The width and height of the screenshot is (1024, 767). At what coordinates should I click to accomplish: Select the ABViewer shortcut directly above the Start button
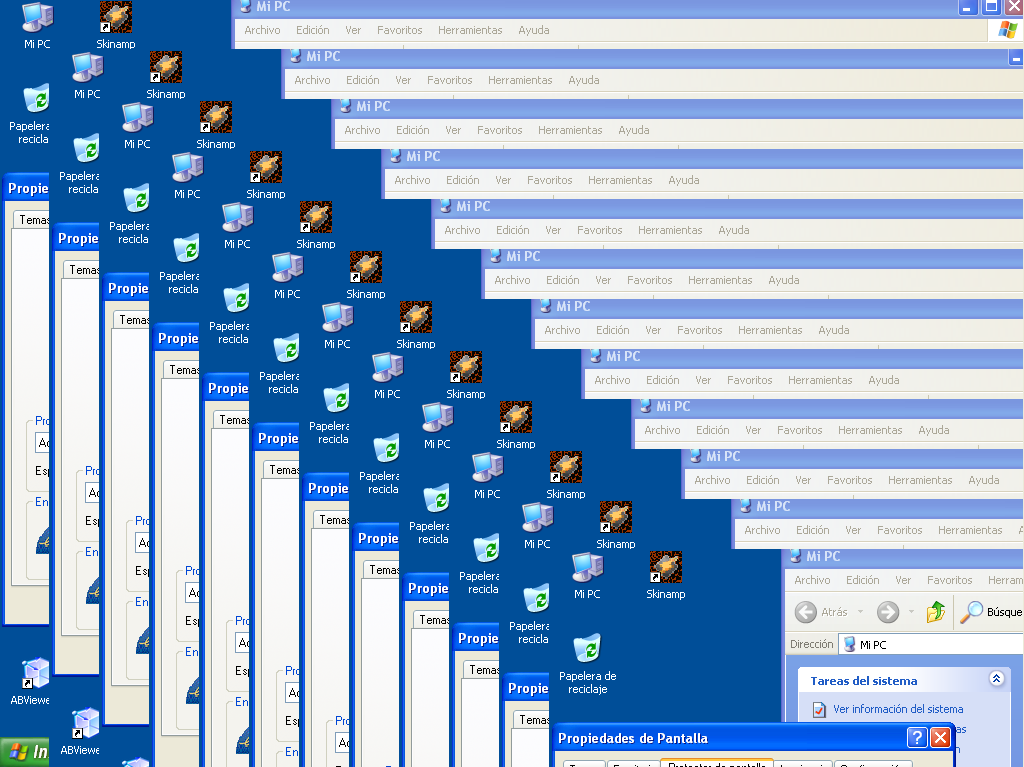30,682
